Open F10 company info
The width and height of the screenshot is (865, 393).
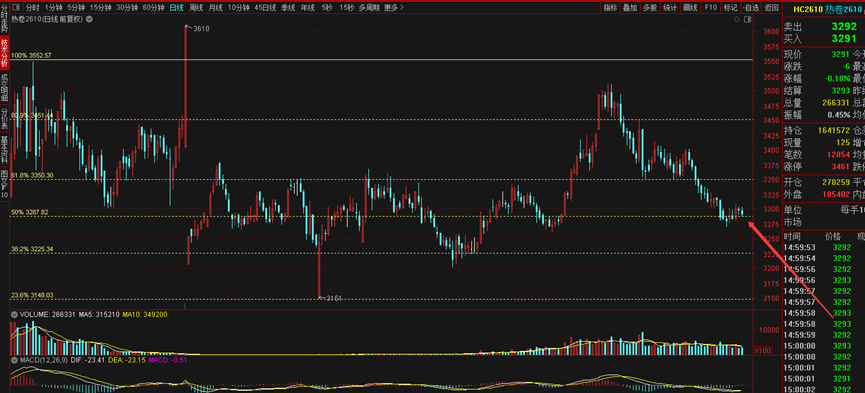click(x=710, y=8)
